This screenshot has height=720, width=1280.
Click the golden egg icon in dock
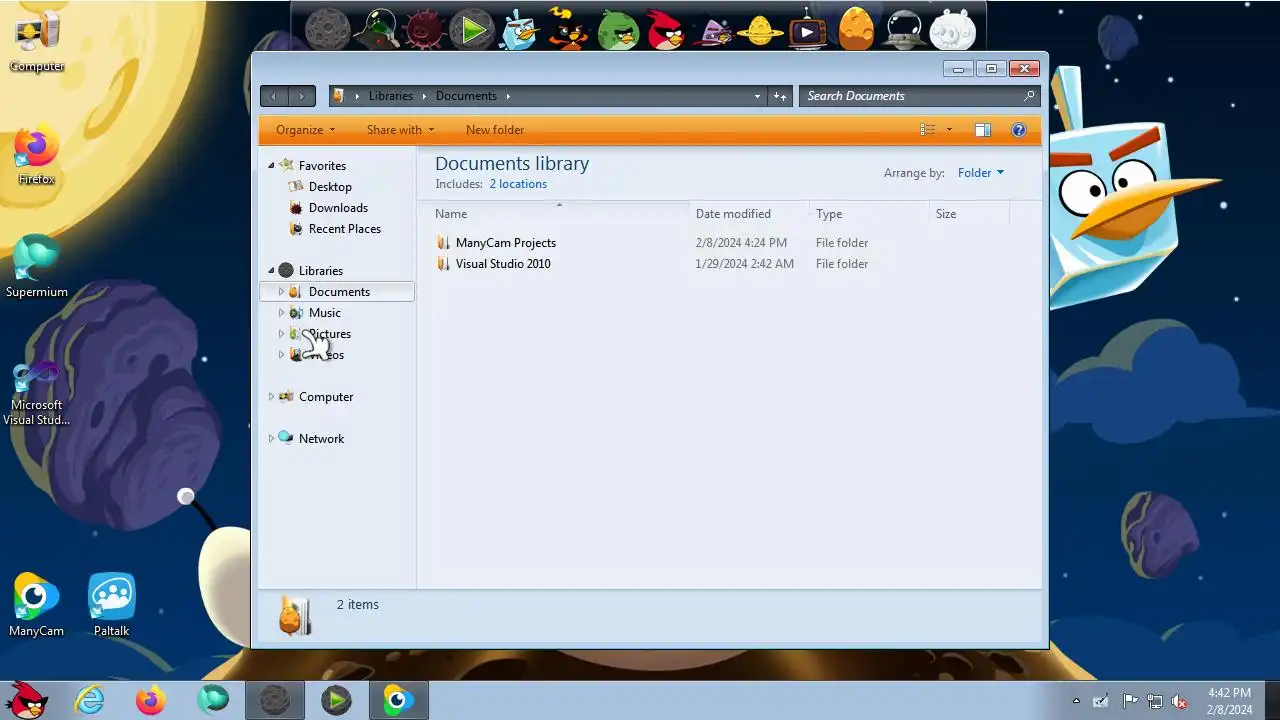pyautogui.click(x=856, y=29)
